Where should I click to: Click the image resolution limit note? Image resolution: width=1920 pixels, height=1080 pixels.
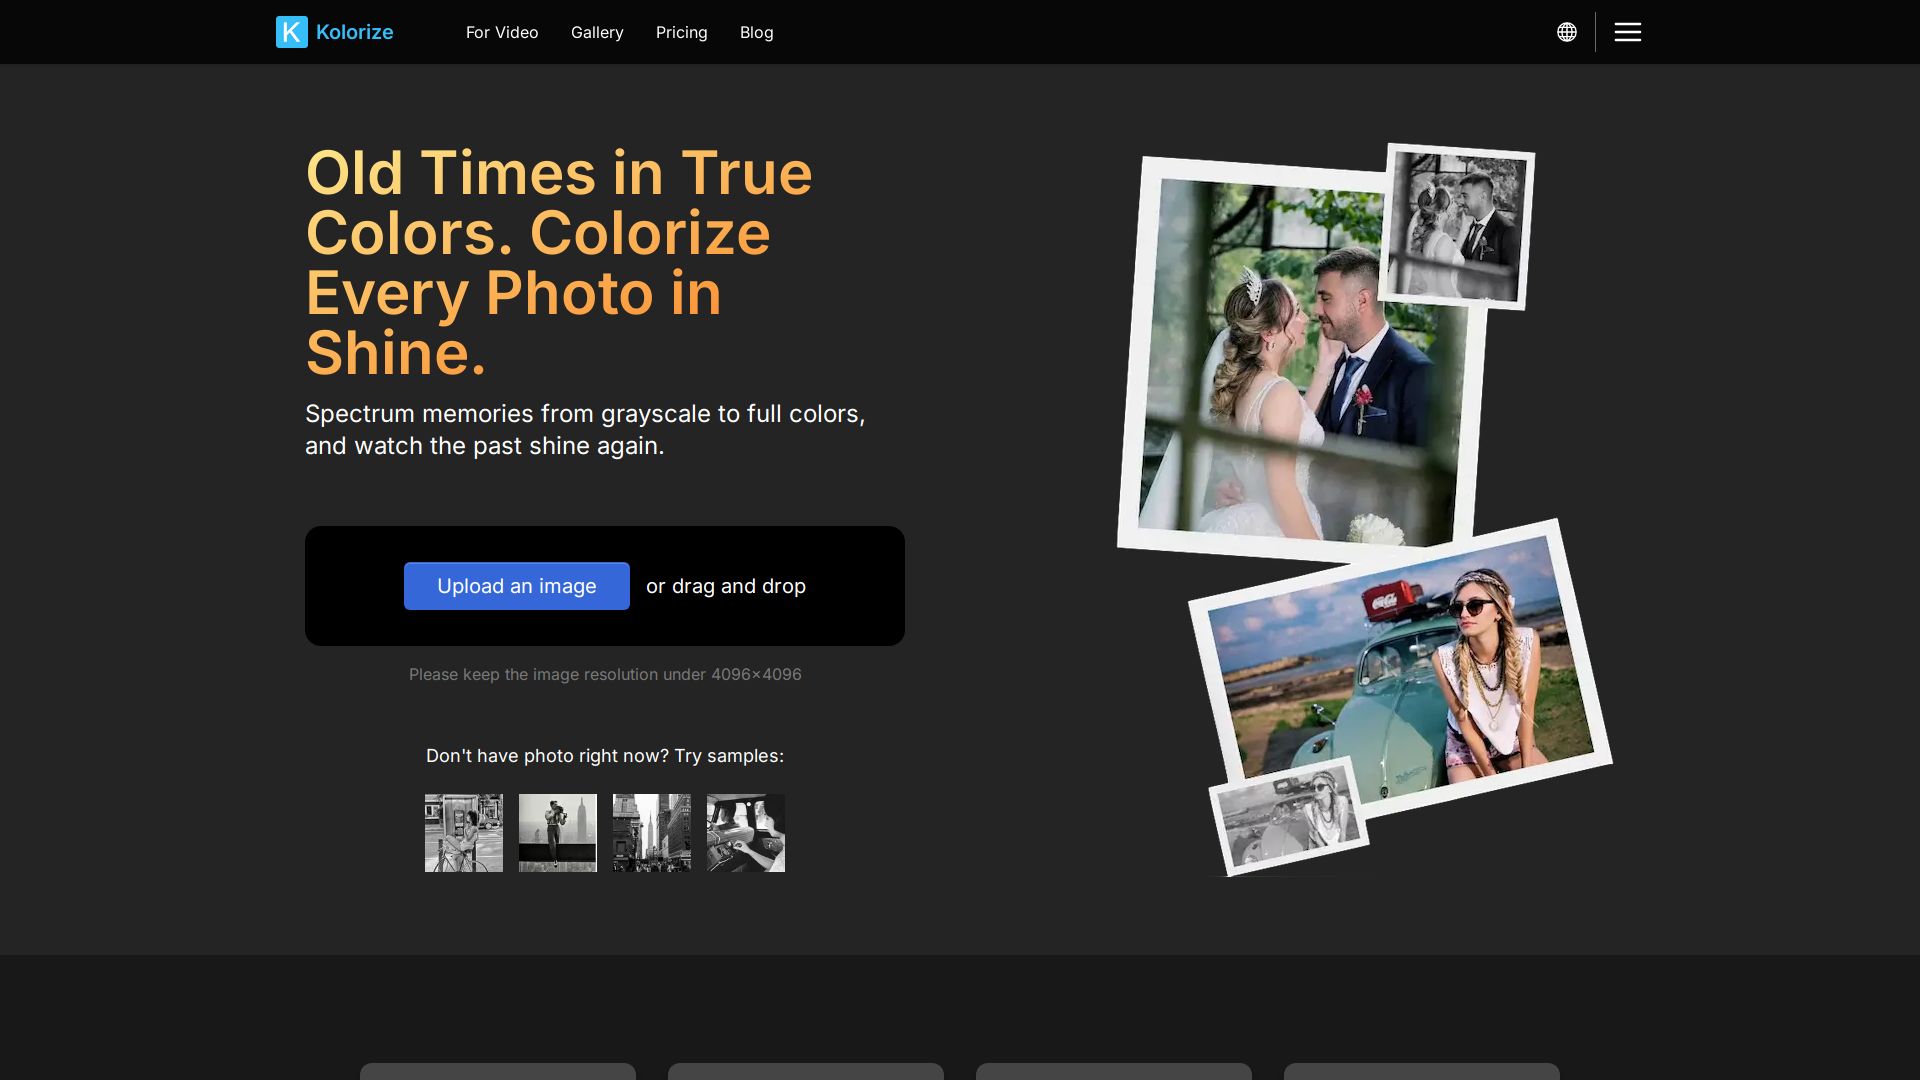604,675
